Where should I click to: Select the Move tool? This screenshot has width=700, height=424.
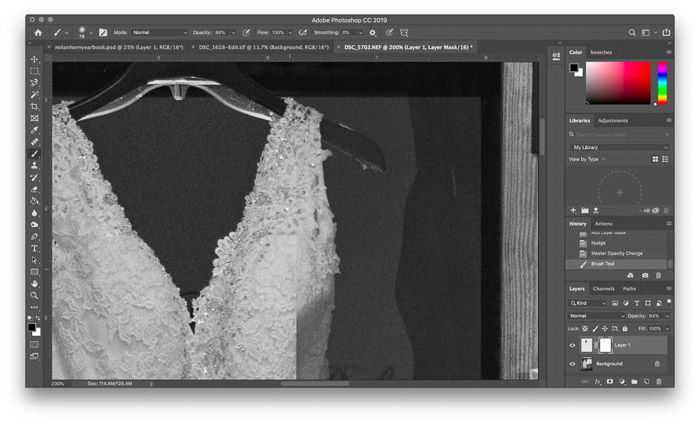point(34,59)
